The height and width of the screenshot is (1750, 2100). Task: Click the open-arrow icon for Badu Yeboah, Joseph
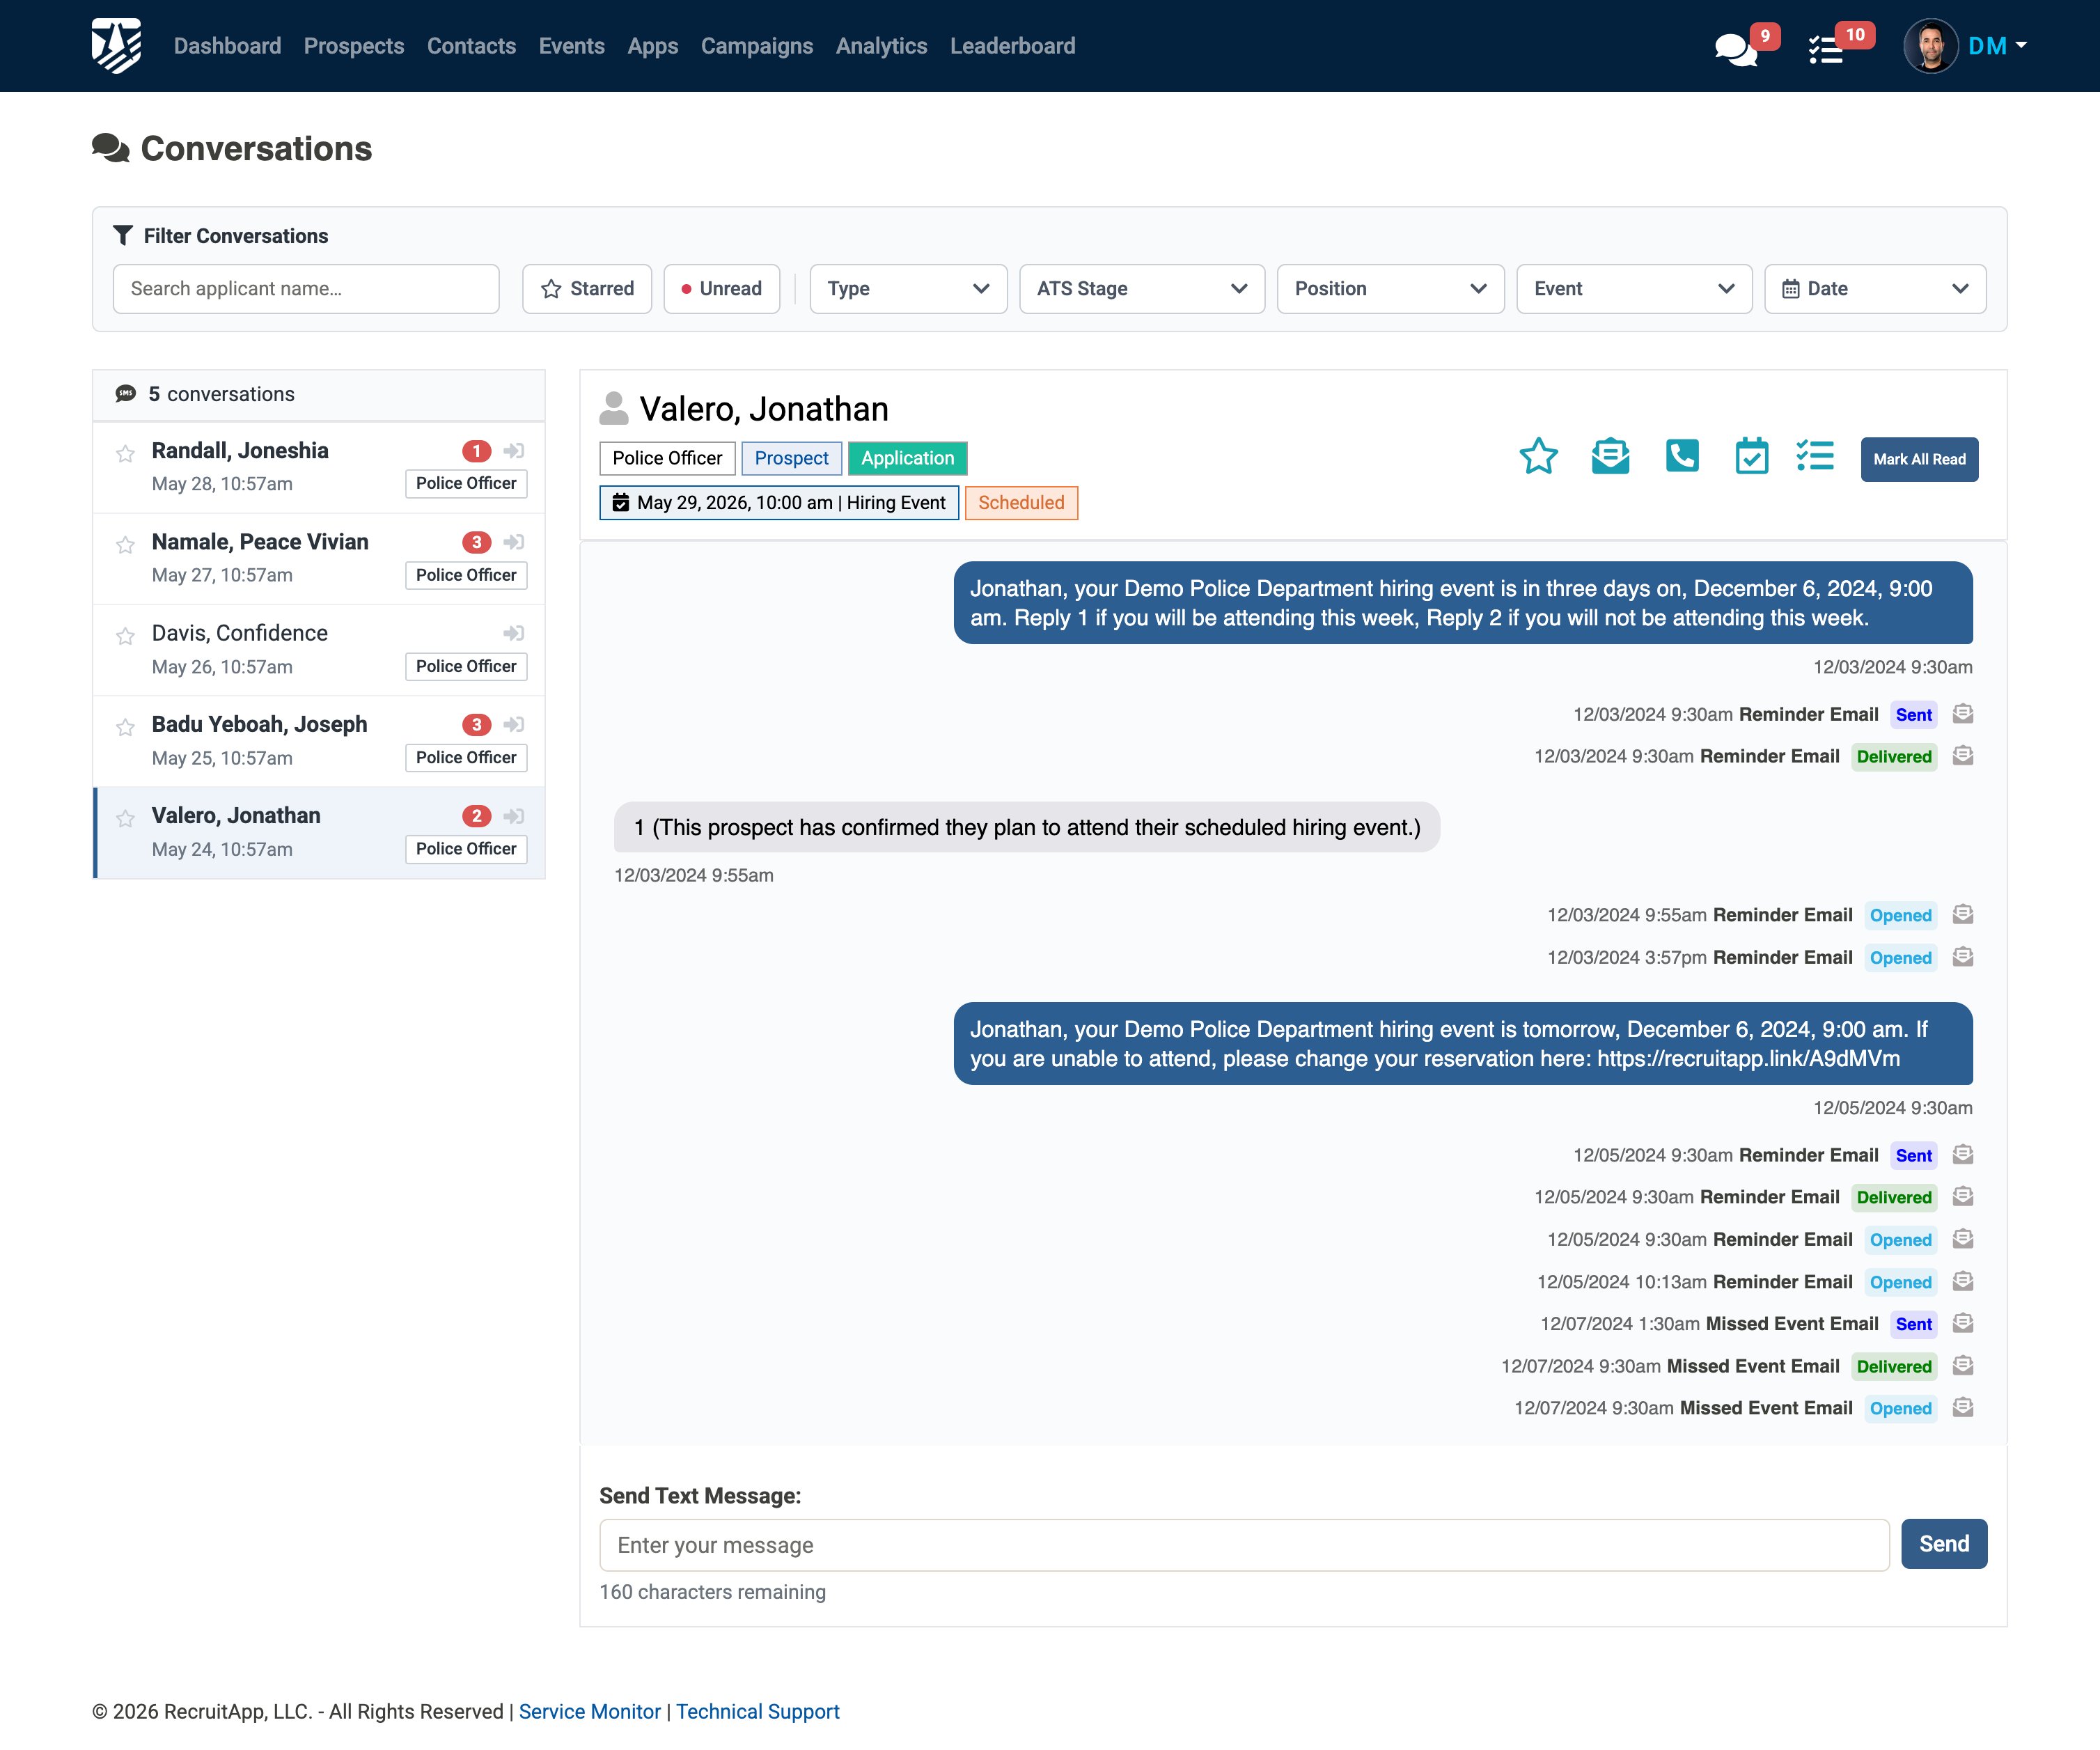(x=514, y=724)
